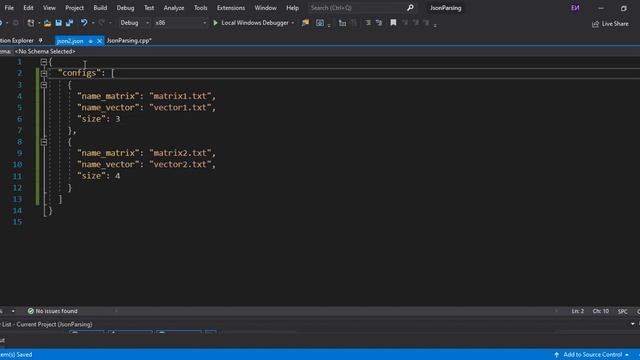The image size is (640, 360).
Task: Click the size value 3
Action: coord(118,119)
